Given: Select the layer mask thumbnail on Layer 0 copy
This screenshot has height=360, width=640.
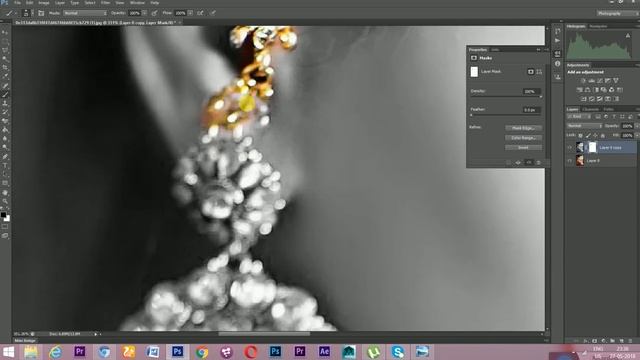Looking at the screenshot, I should click(x=593, y=147).
